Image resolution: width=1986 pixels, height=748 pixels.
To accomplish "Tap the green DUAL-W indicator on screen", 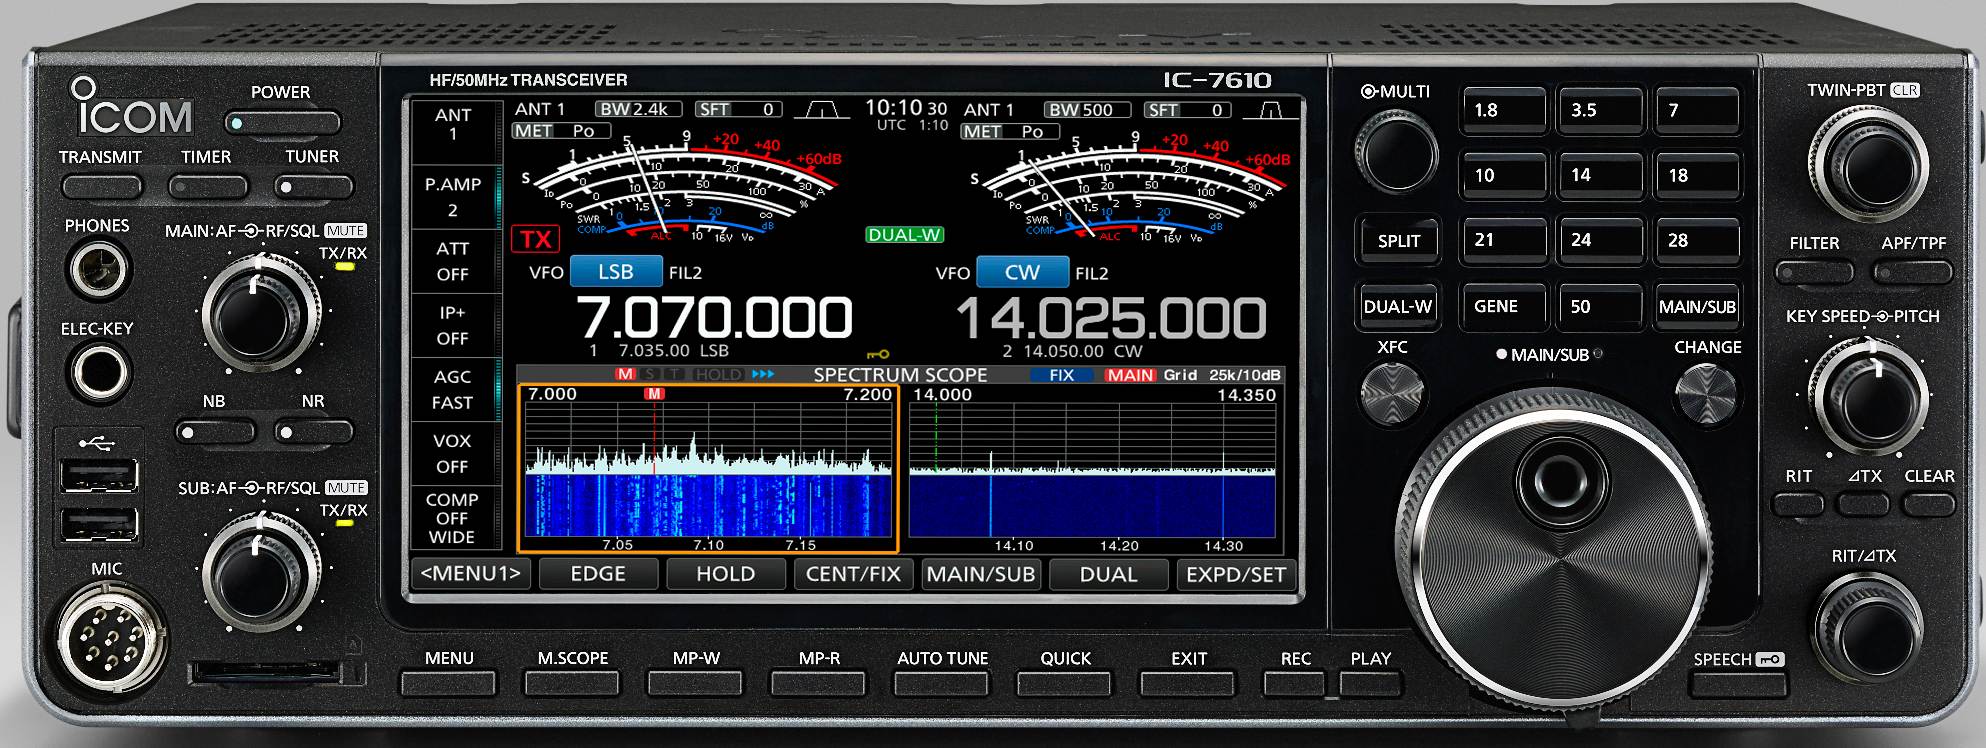I will 905,235.
